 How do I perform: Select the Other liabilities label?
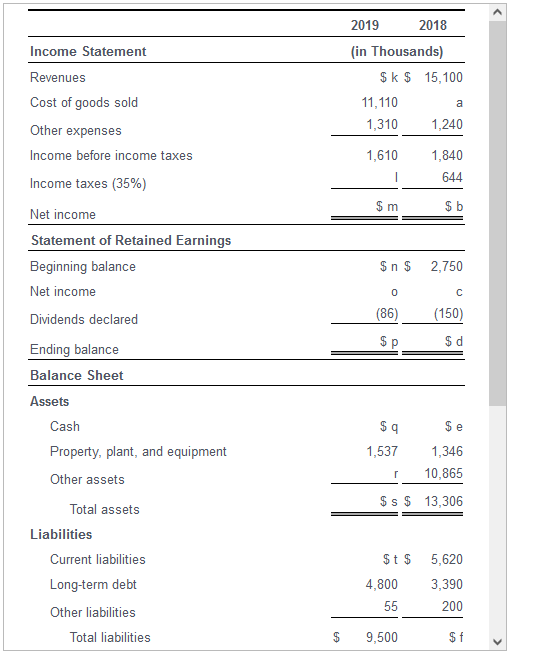click(93, 612)
